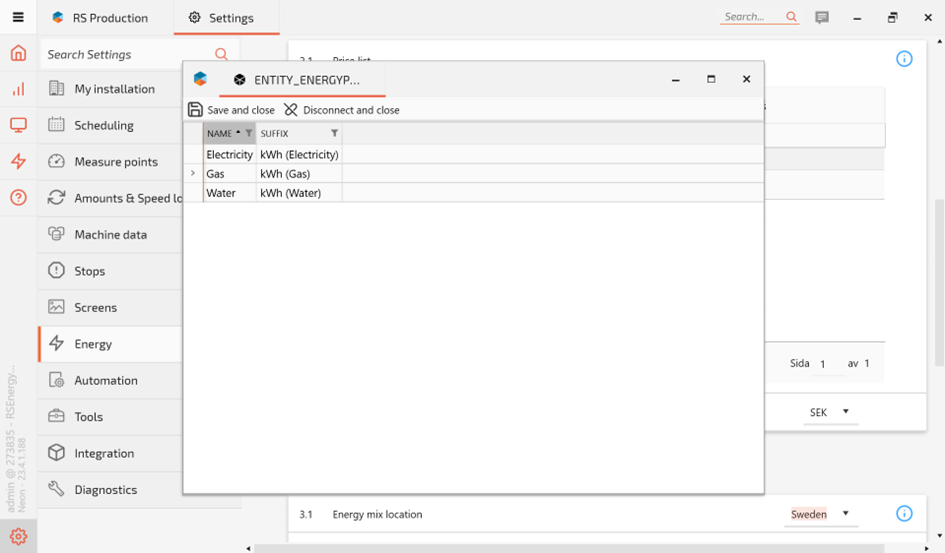Click the monitor screen icon in sidebar
Viewport: 945px width, 553px height.
point(18,125)
